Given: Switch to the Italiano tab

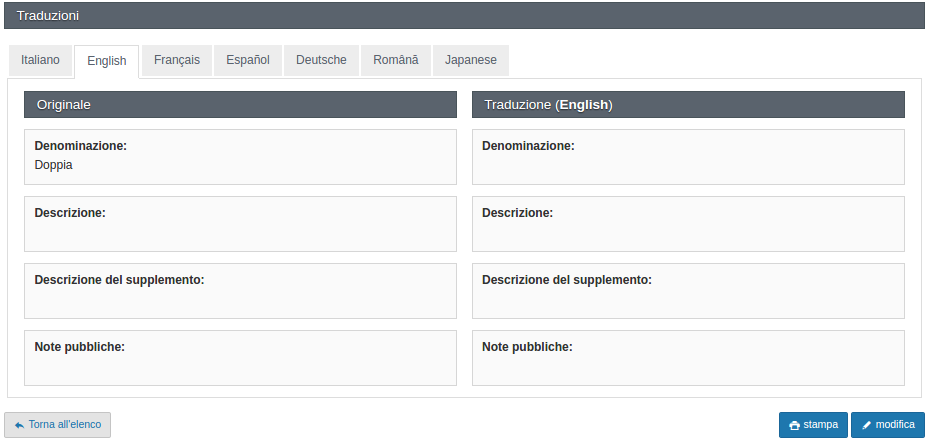Looking at the screenshot, I should tap(41, 60).
